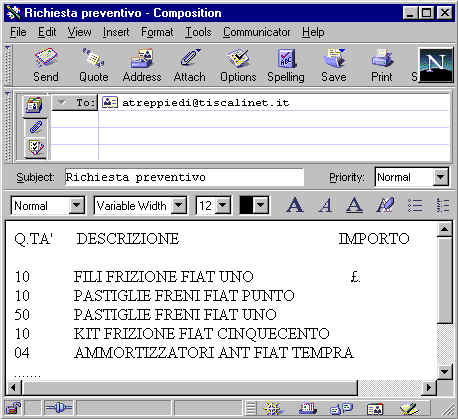Click the vertical scrollbar down arrow
The image size is (458, 419).
click(x=444, y=371)
